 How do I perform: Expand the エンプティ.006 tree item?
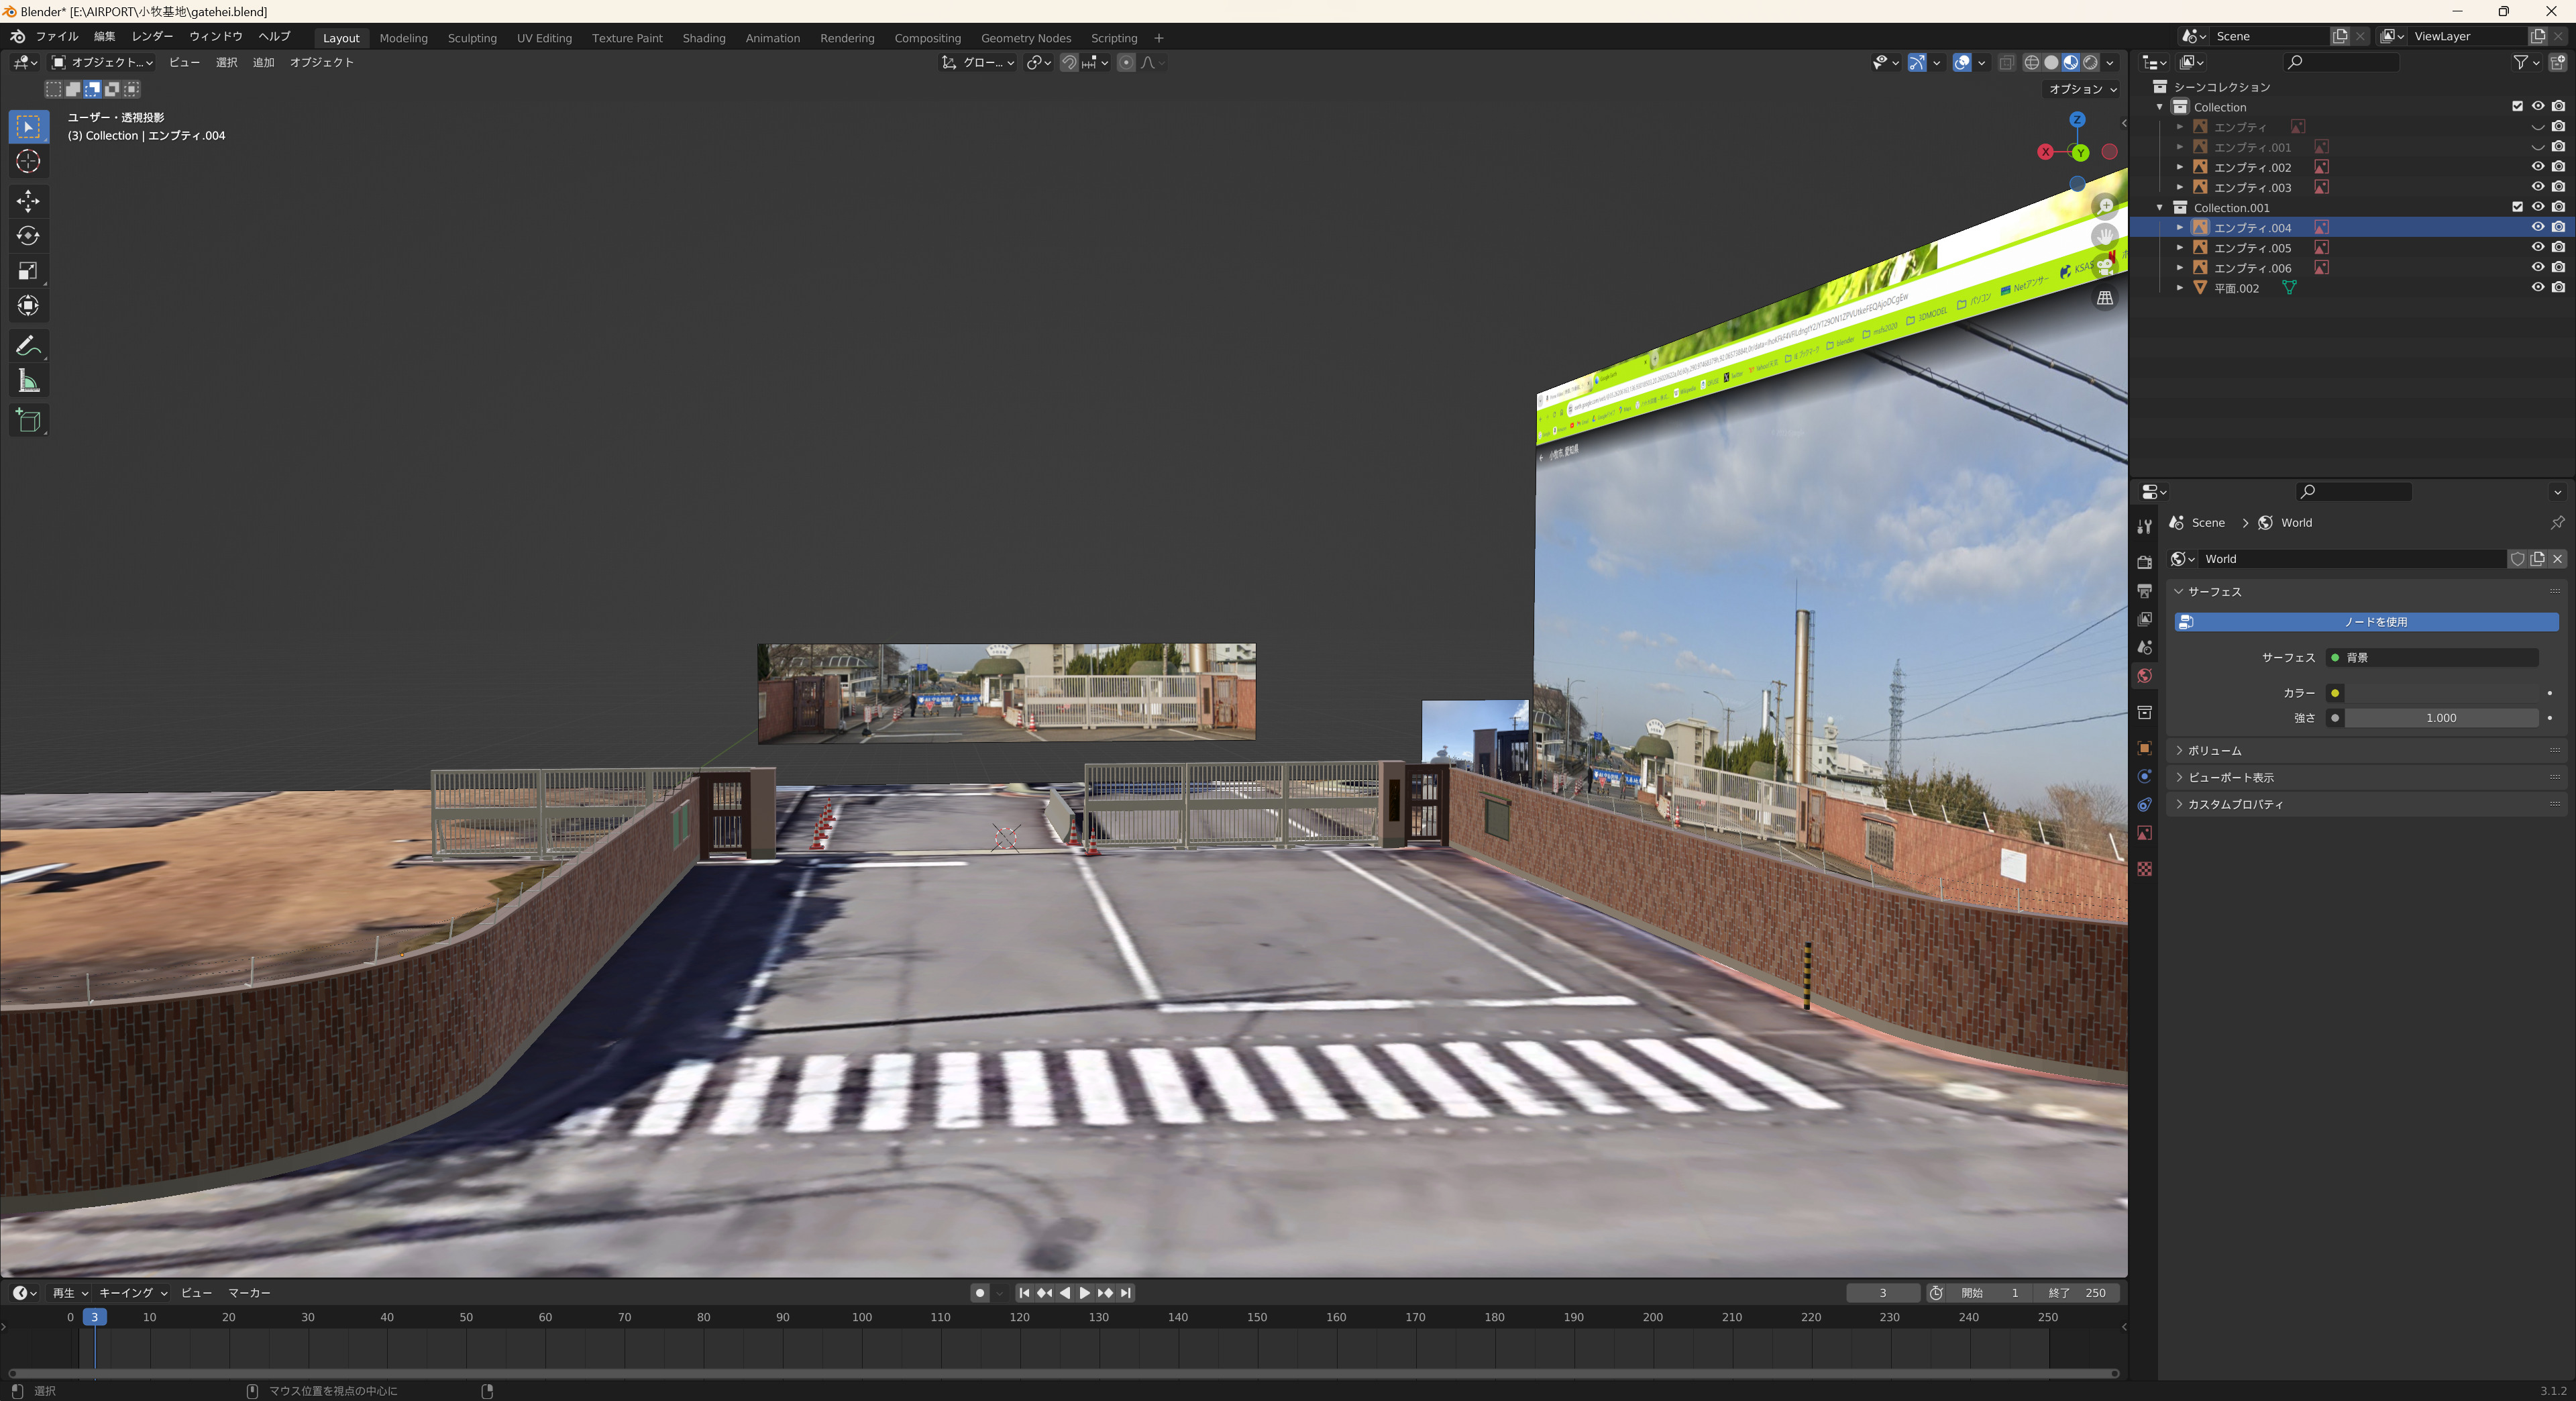pos(2180,267)
